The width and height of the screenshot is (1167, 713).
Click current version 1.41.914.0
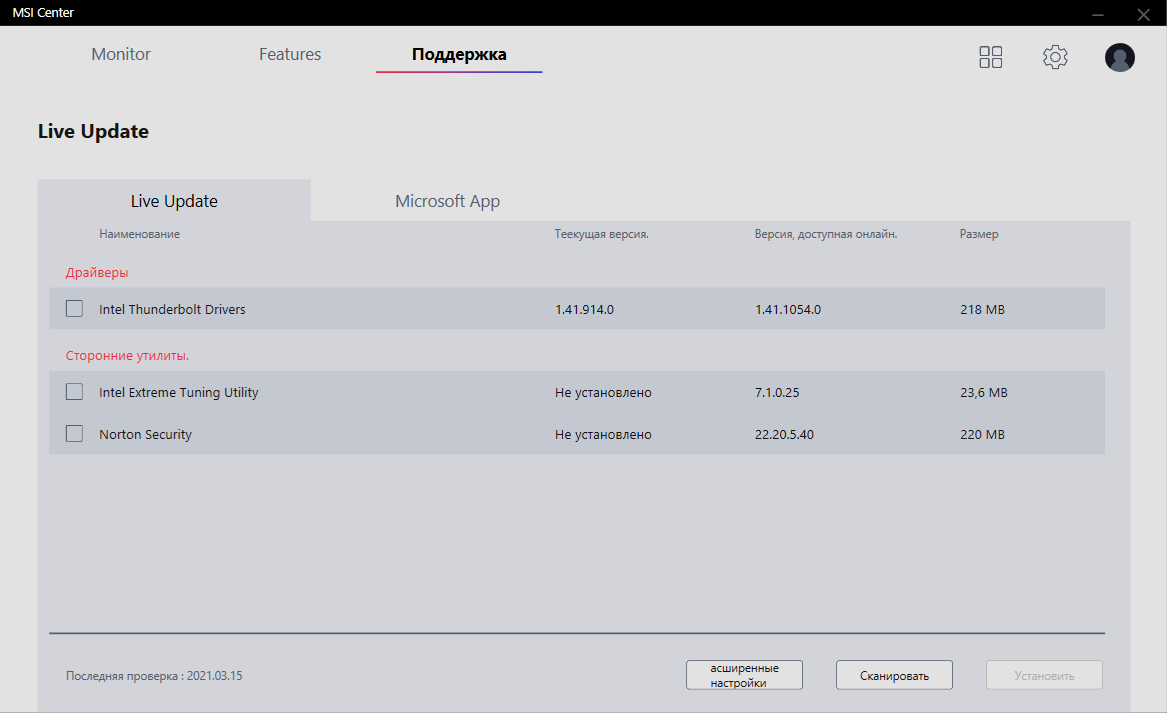(x=584, y=309)
